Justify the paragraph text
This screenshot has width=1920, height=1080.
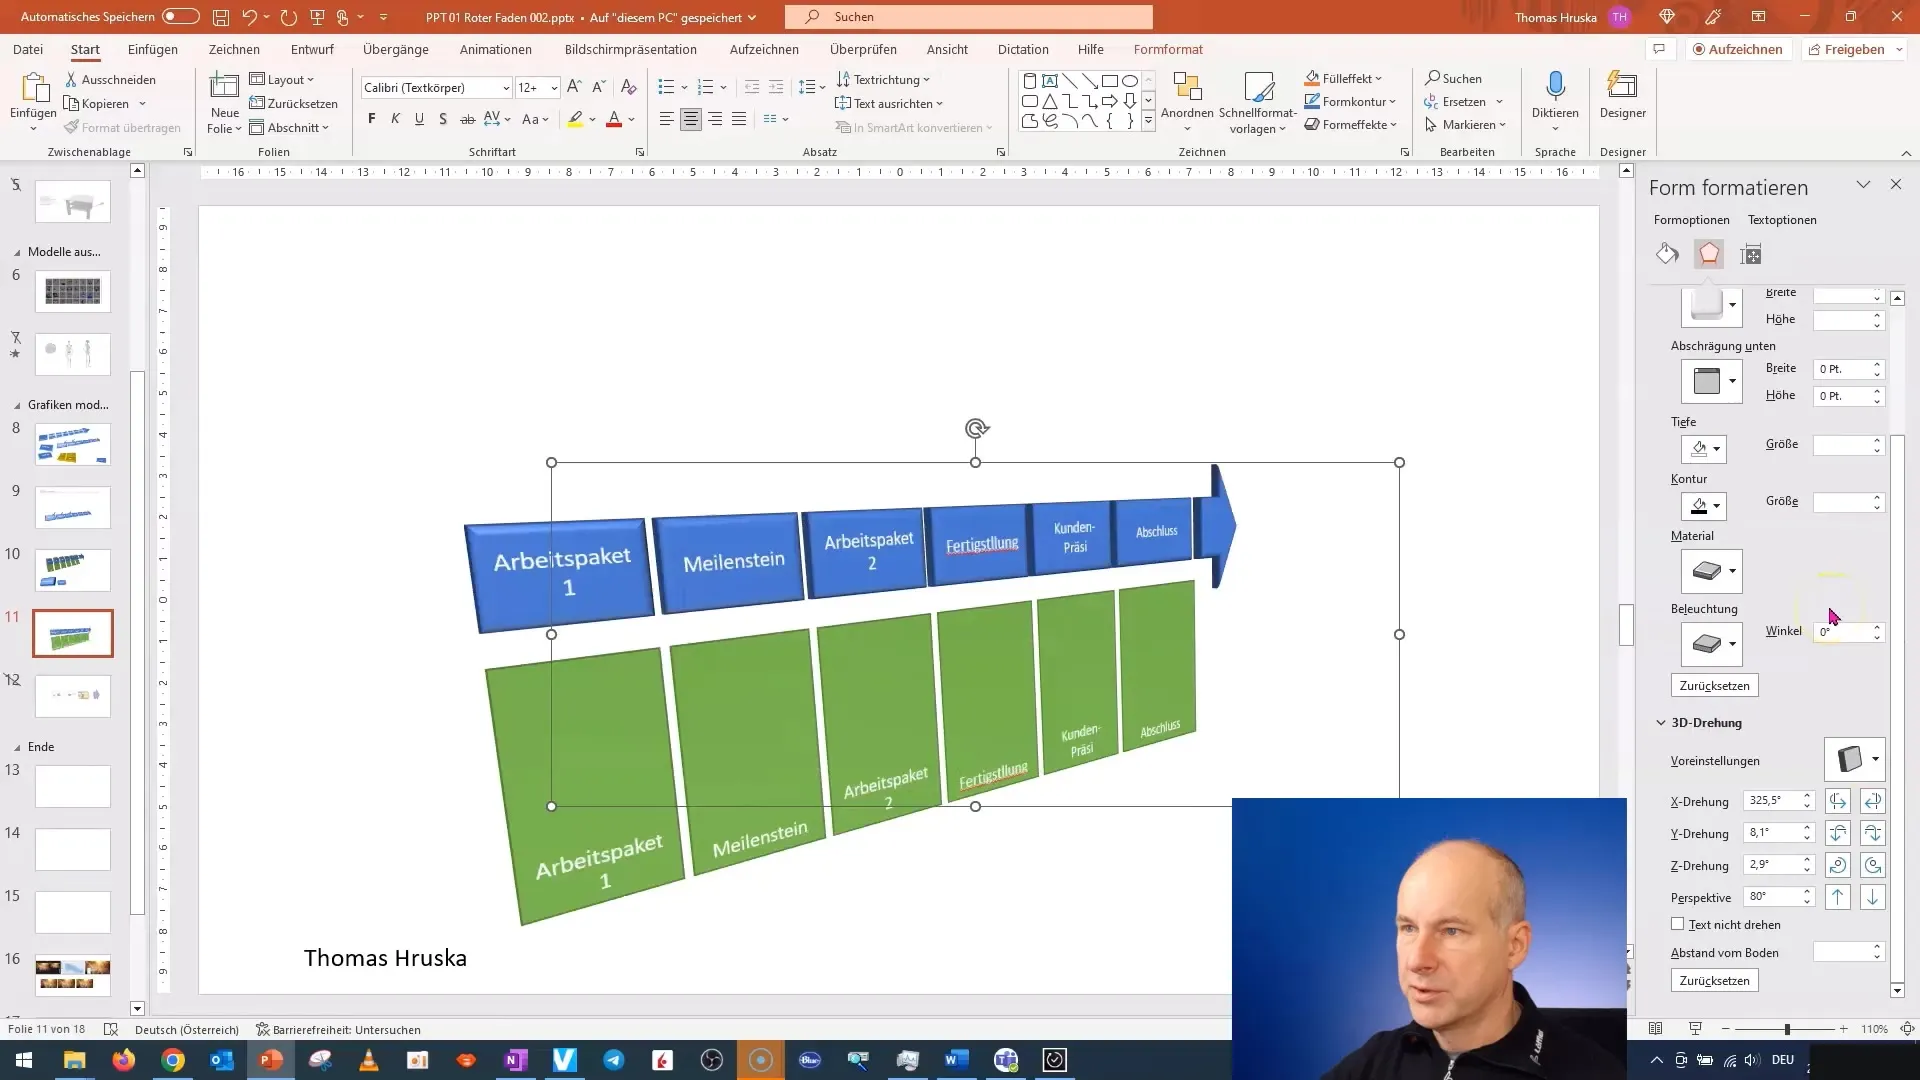[739, 119]
